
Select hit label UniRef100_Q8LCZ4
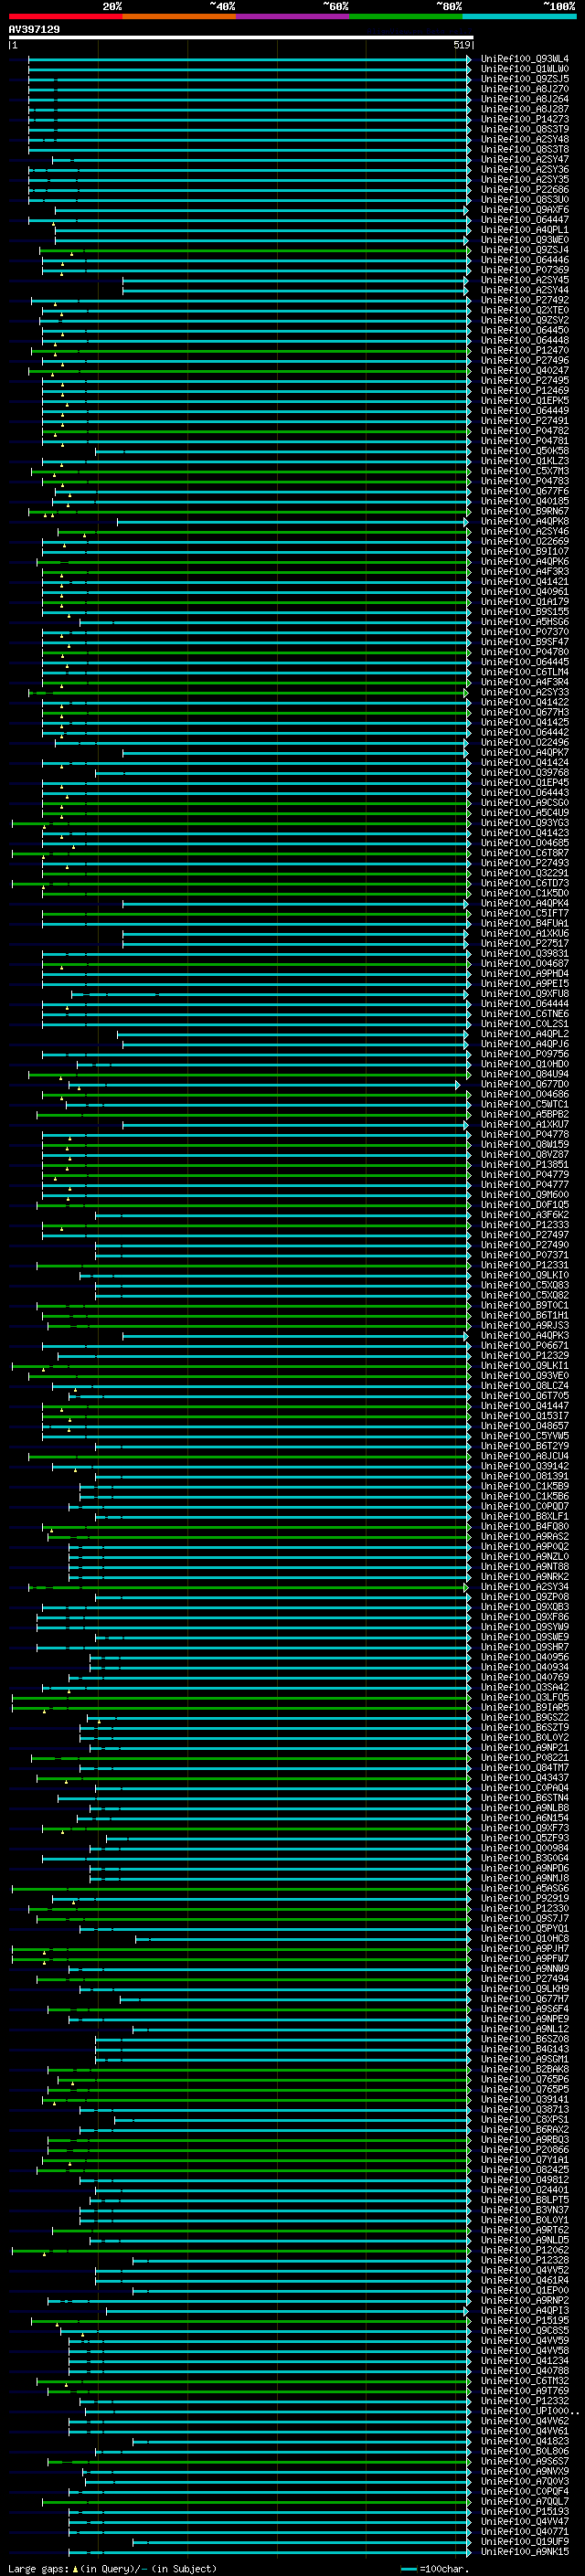(x=524, y=1385)
